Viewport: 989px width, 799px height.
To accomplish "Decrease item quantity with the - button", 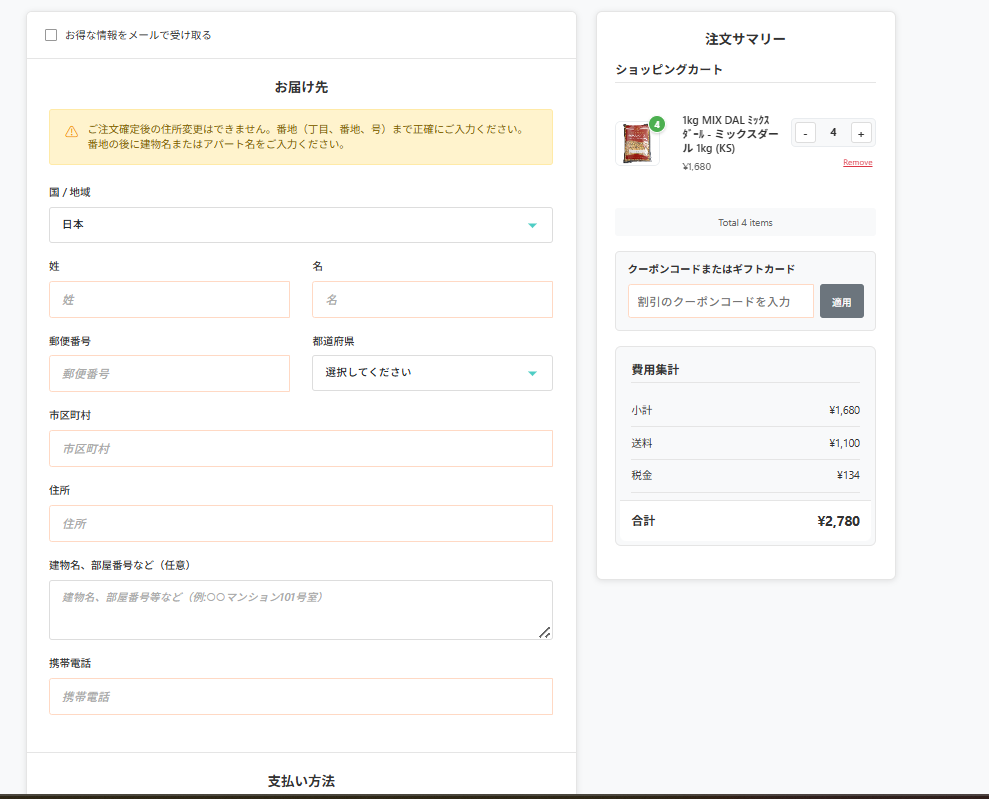I will [x=805, y=131].
